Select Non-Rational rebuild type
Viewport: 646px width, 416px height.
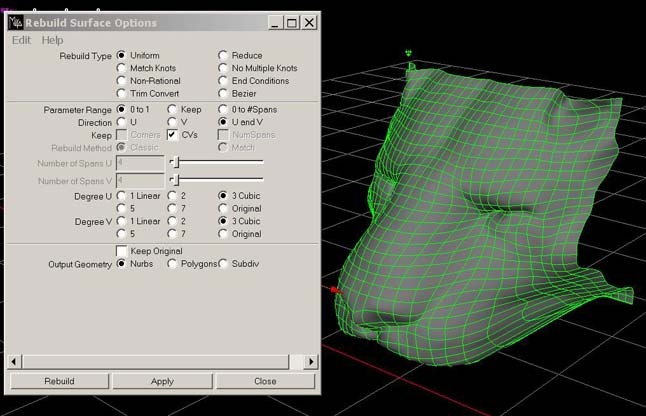point(121,80)
